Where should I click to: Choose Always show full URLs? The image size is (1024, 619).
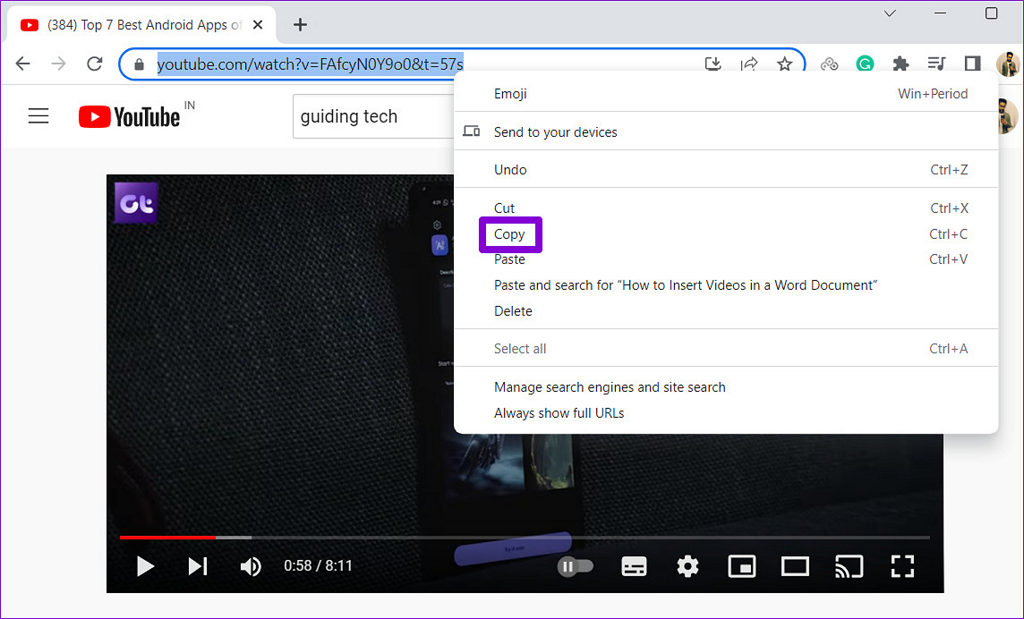tap(558, 413)
